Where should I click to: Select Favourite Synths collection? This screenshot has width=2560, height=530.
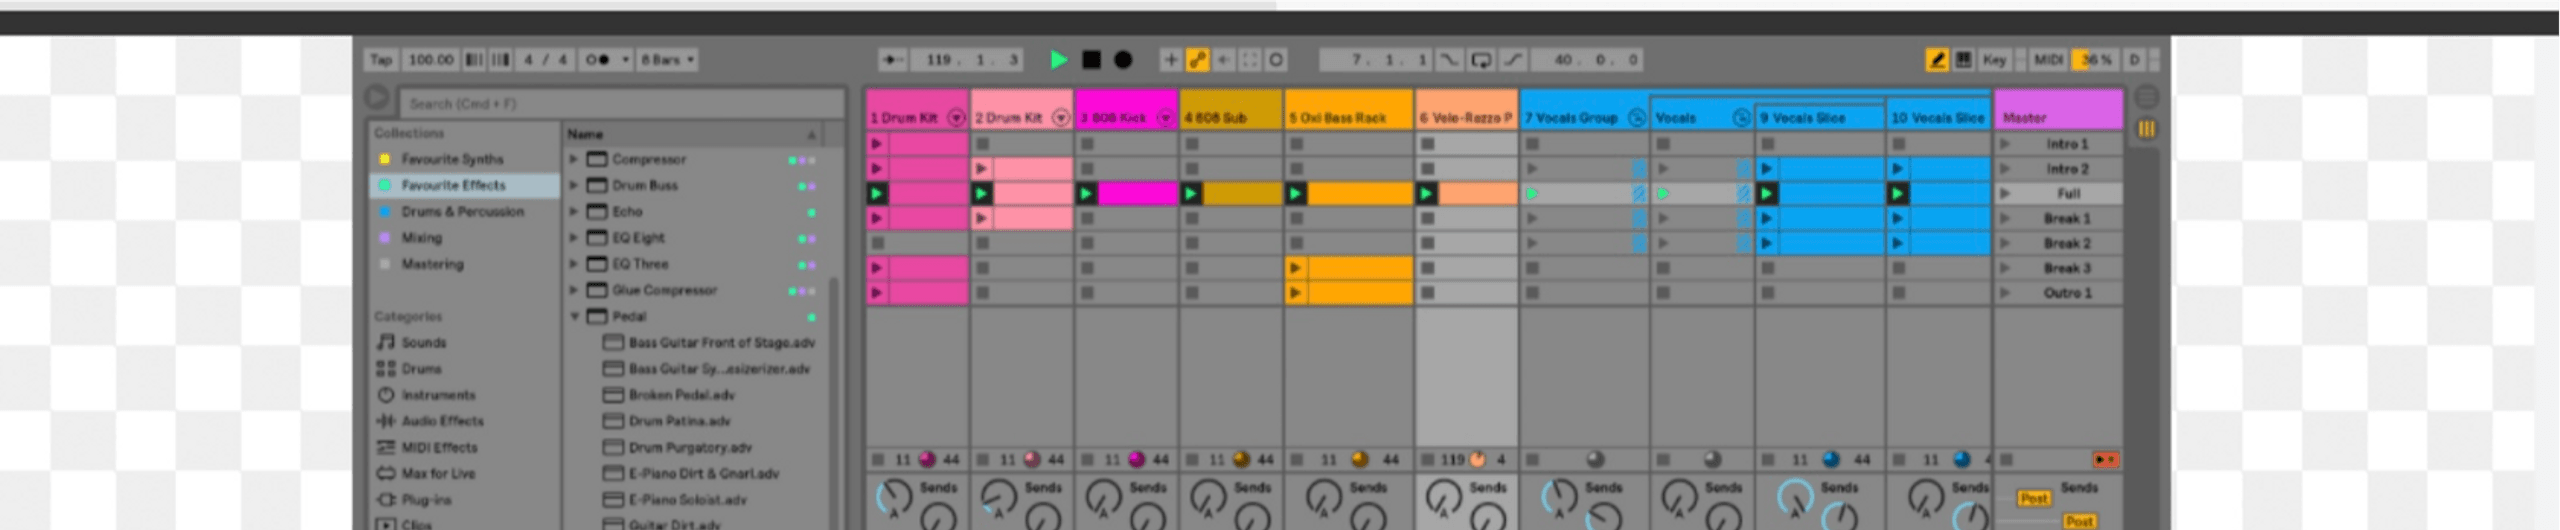(452, 159)
